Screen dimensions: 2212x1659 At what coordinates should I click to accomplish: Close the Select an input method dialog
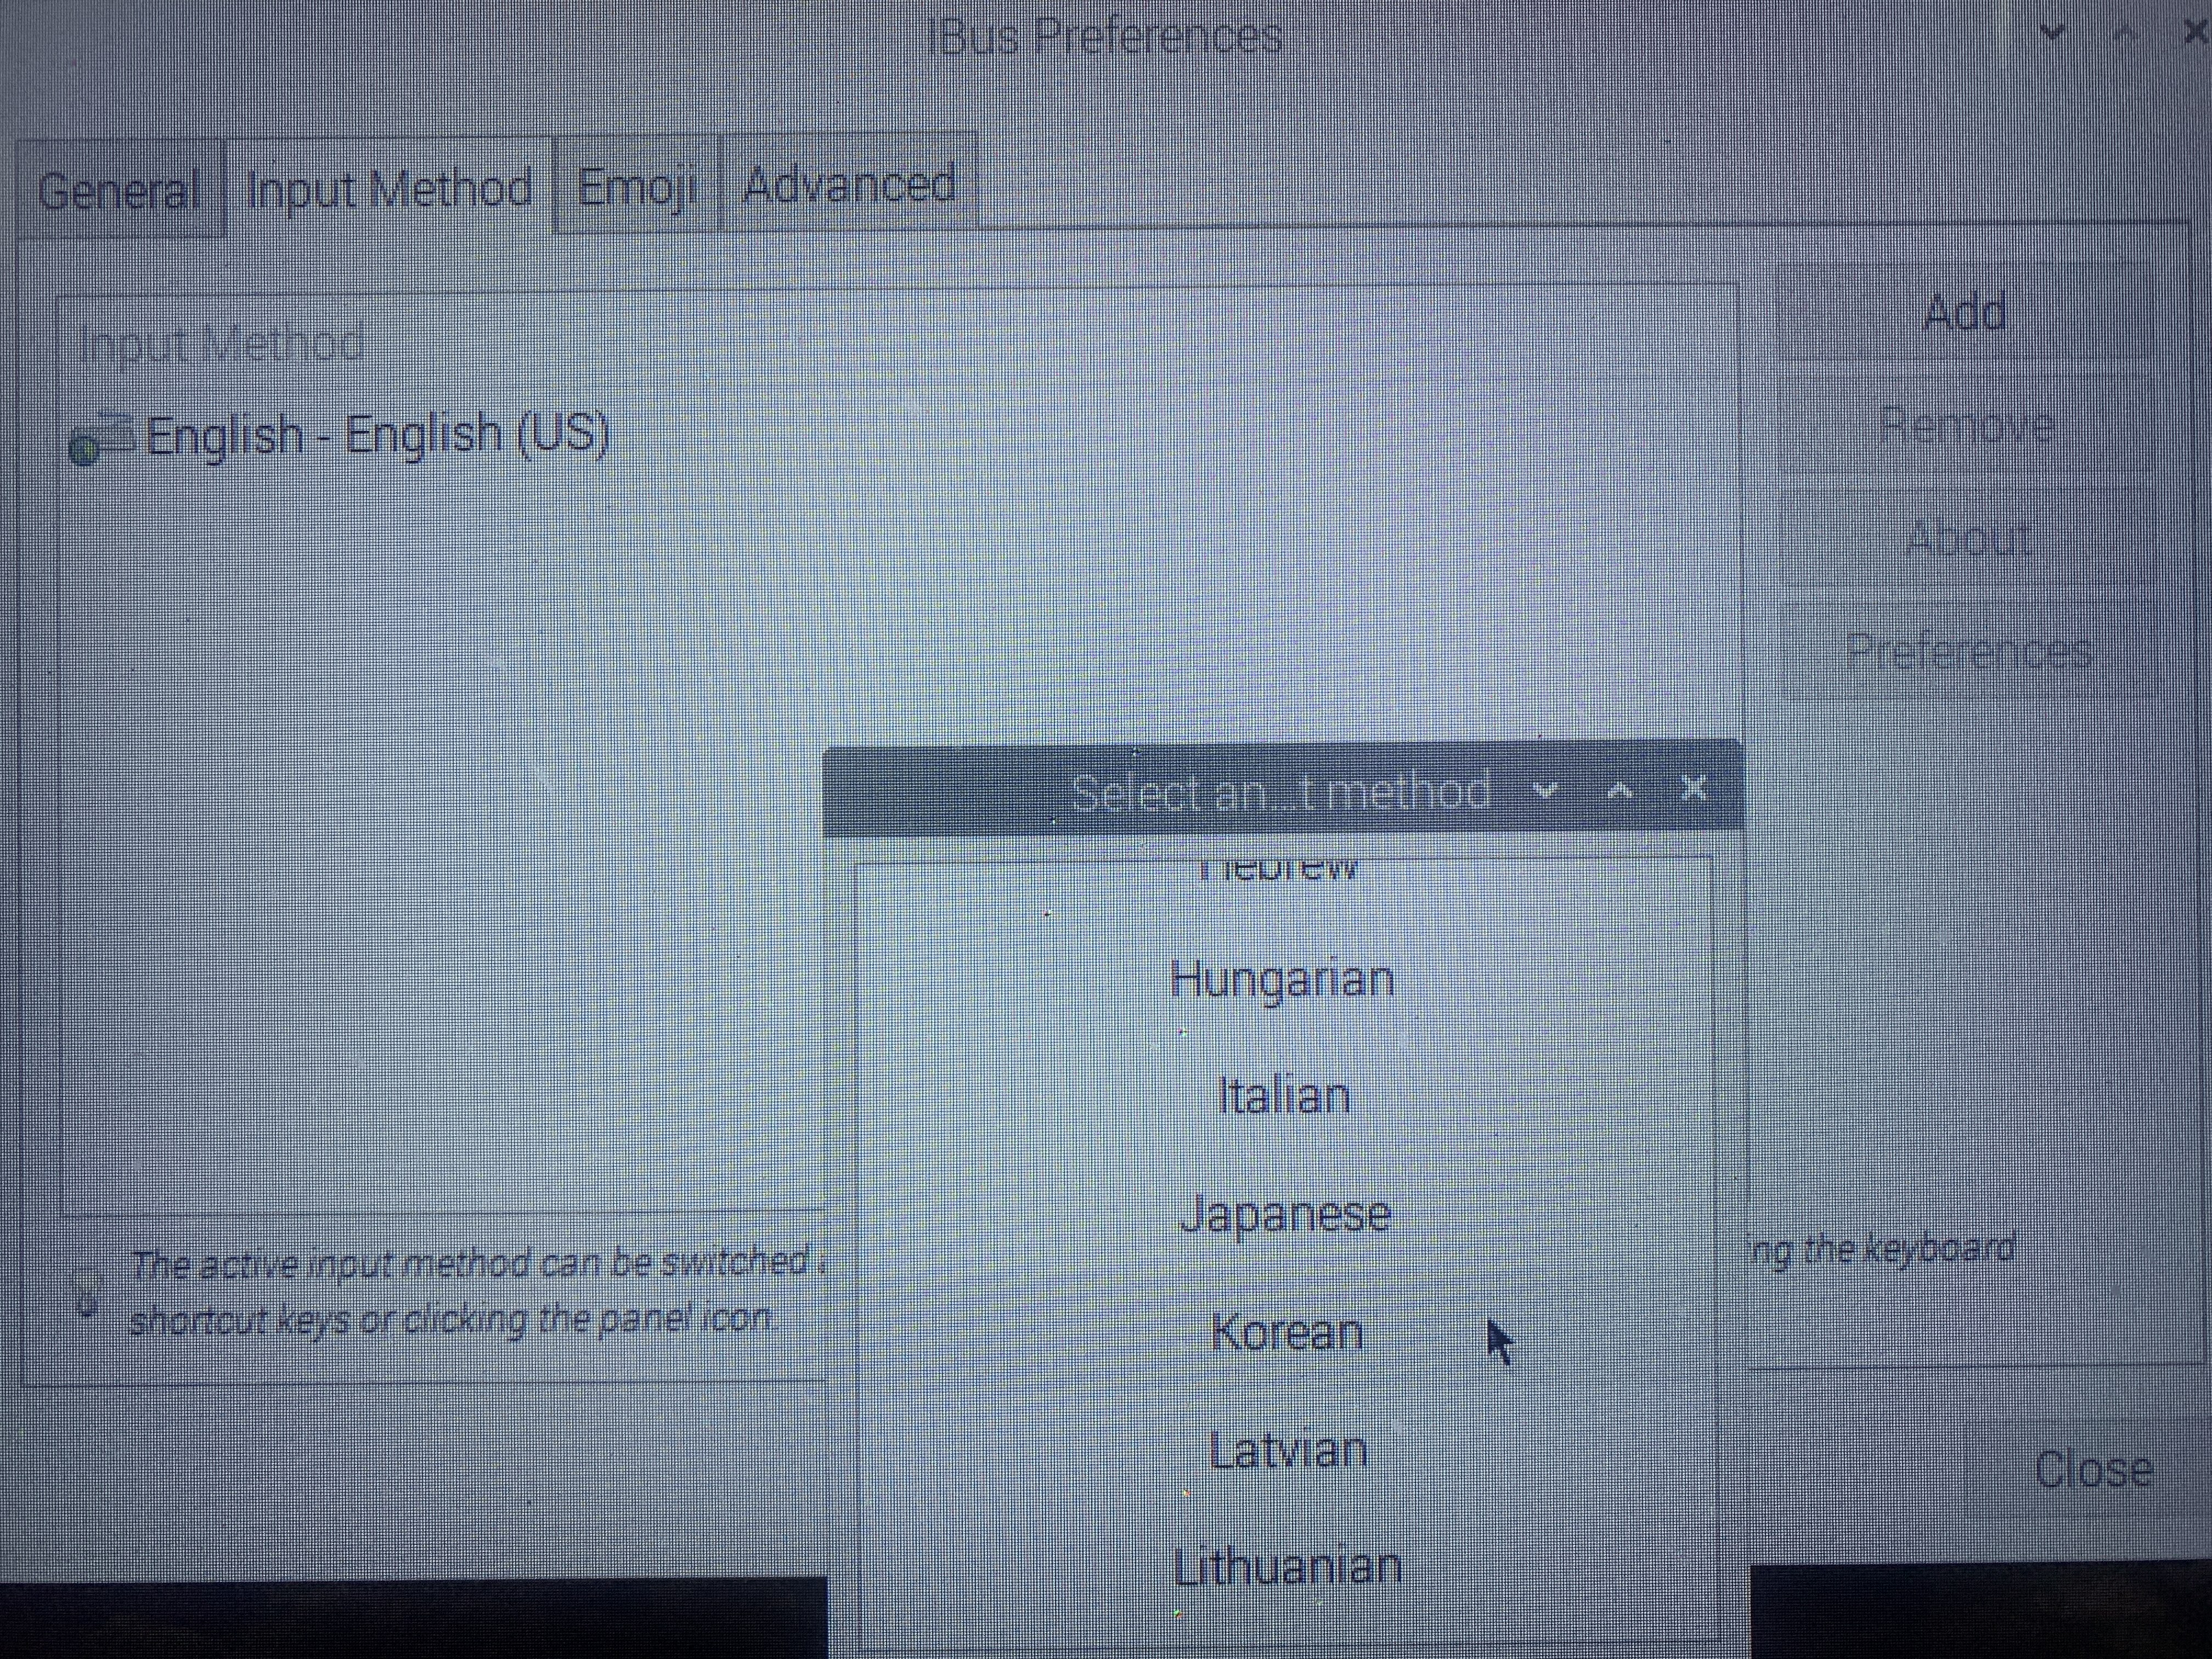click(1693, 789)
